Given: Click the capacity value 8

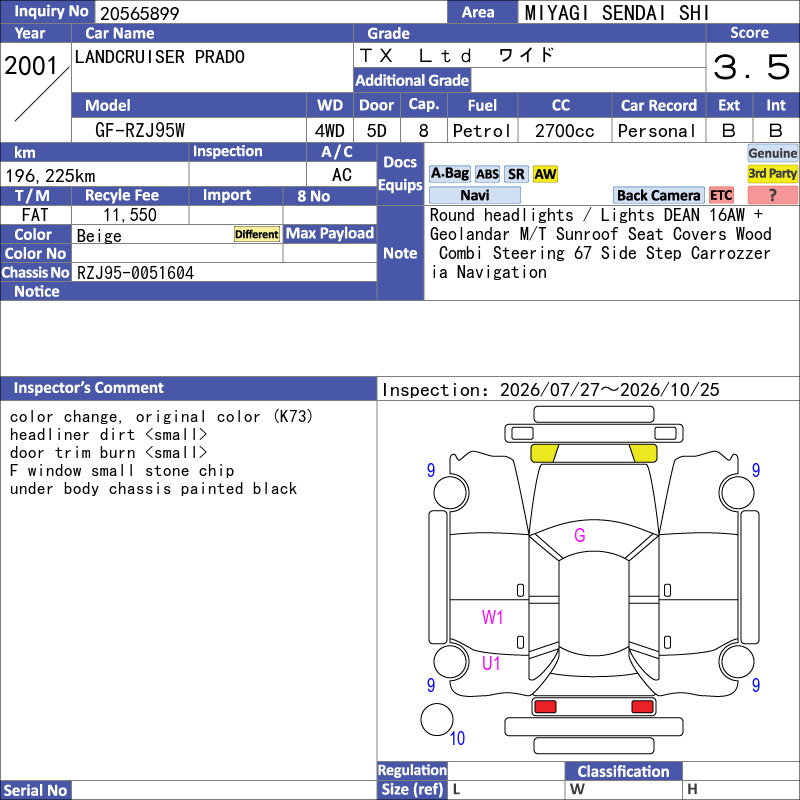Looking at the screenshot, I should tap(423, 131).
